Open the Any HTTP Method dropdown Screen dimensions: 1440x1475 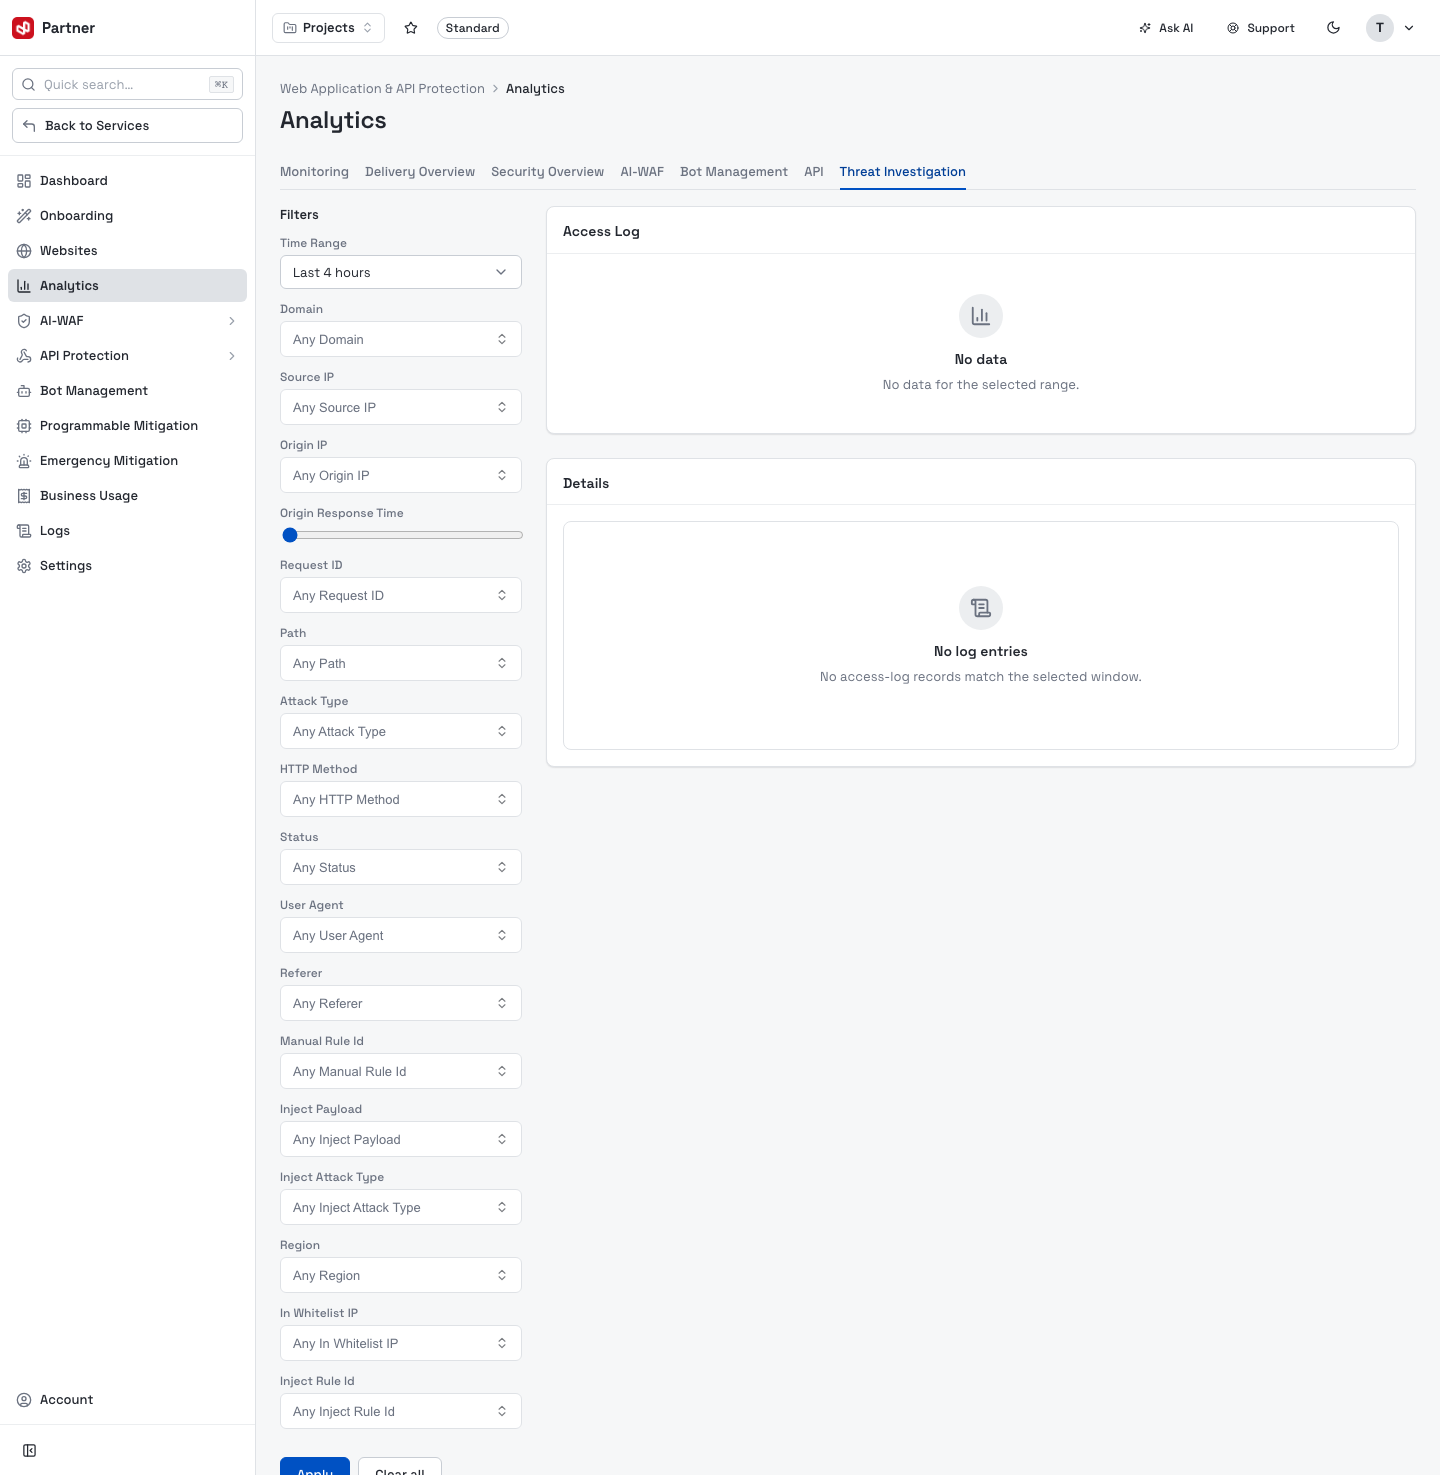point(401,799)
